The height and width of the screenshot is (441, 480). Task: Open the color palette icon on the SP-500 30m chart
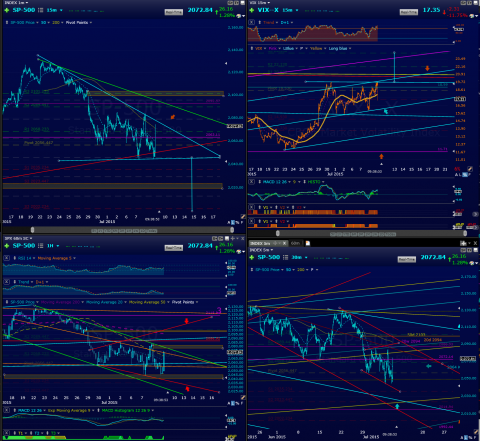pos(473,263)
